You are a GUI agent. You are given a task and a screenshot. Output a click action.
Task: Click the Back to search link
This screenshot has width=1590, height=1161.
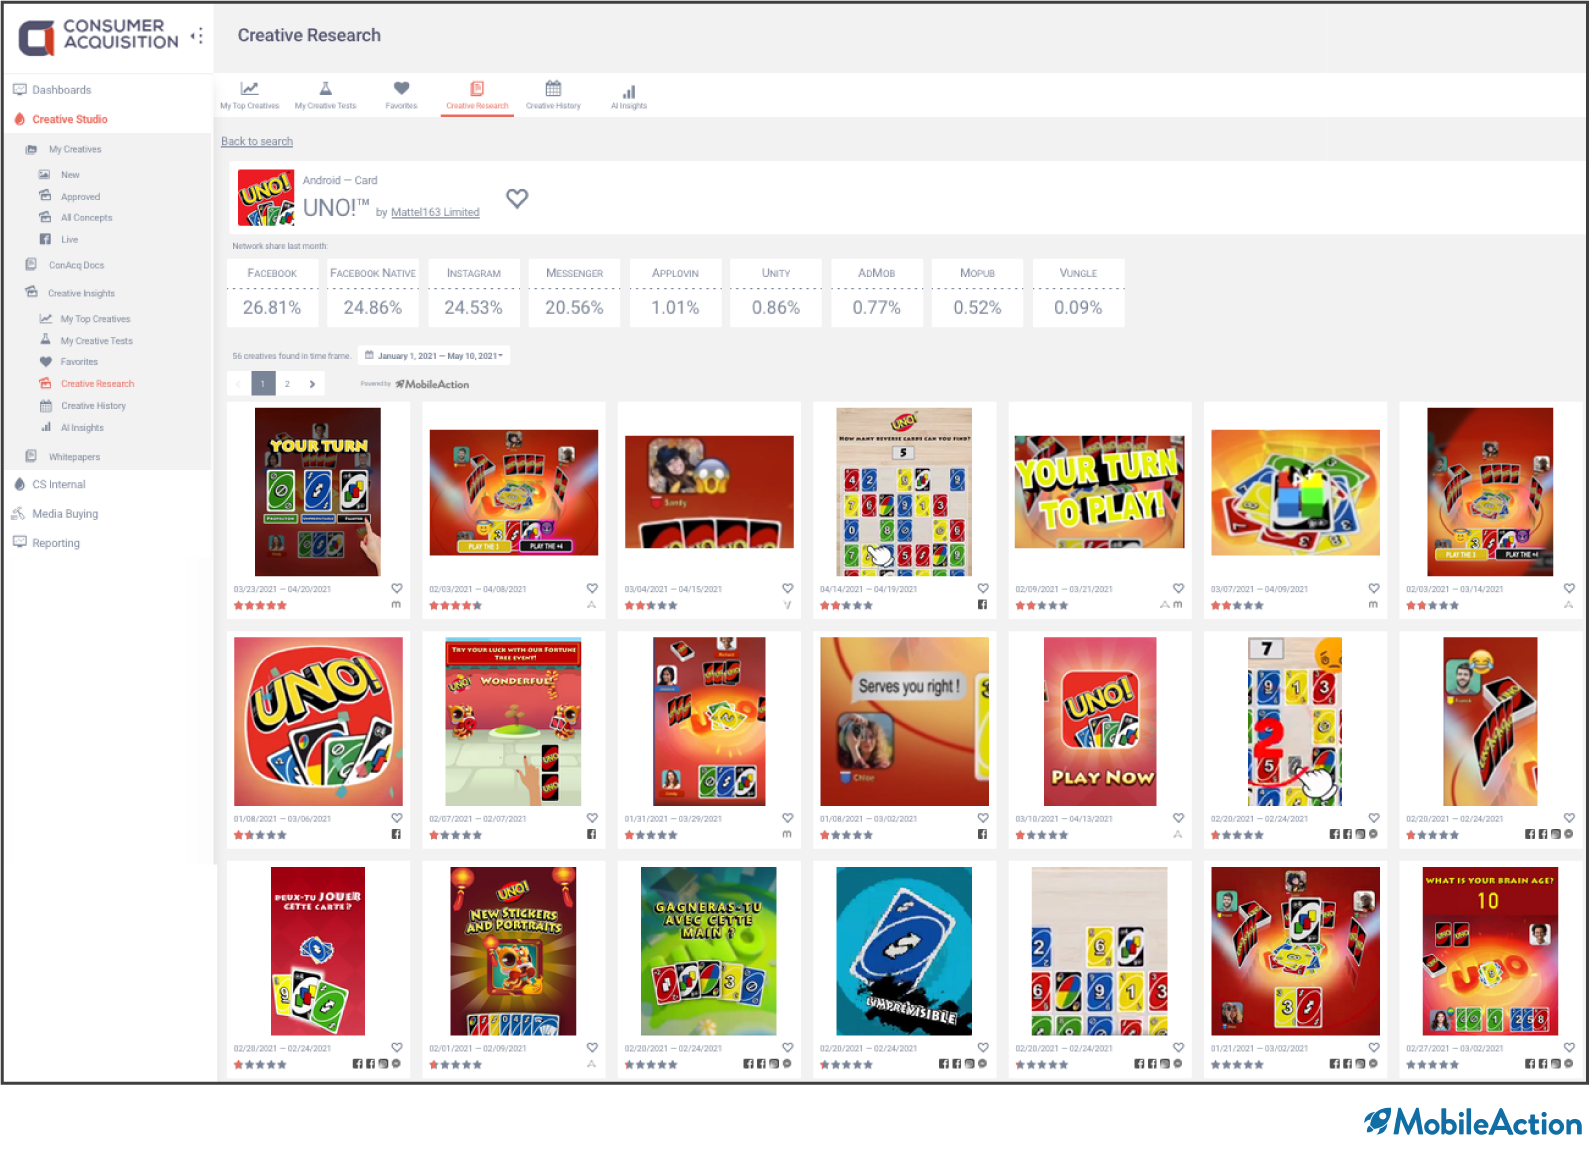click(x=257, y=142)
